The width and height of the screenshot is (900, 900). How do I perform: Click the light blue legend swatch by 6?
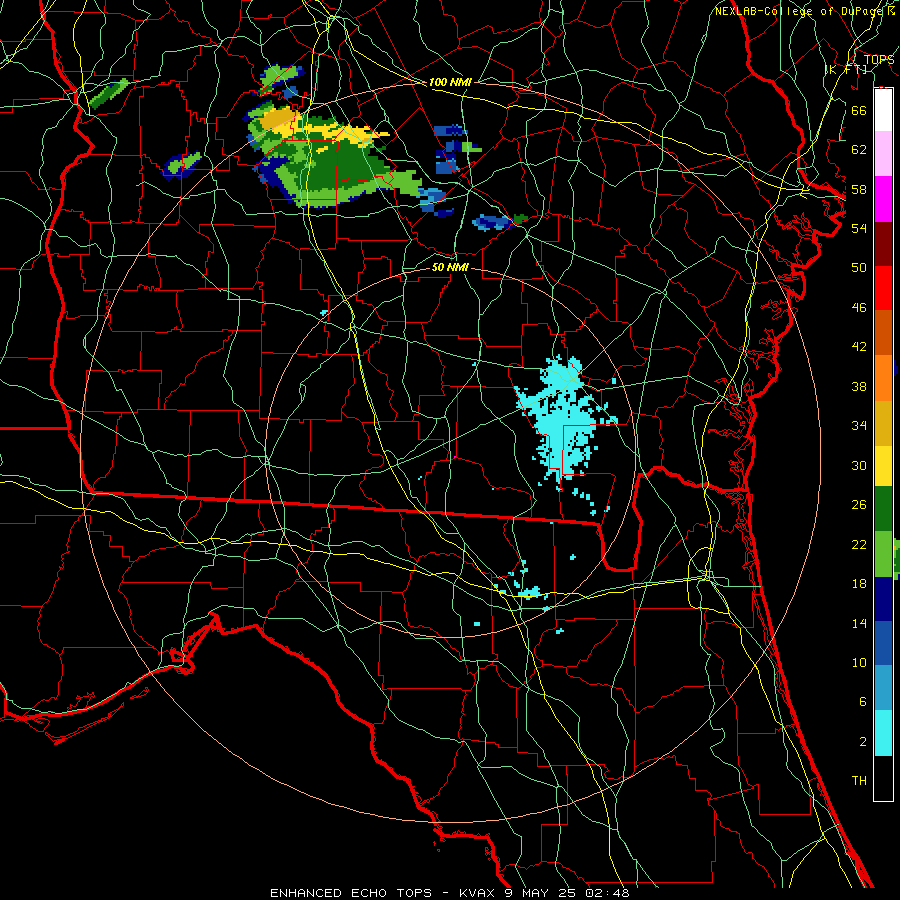click(x=883, y=688)
